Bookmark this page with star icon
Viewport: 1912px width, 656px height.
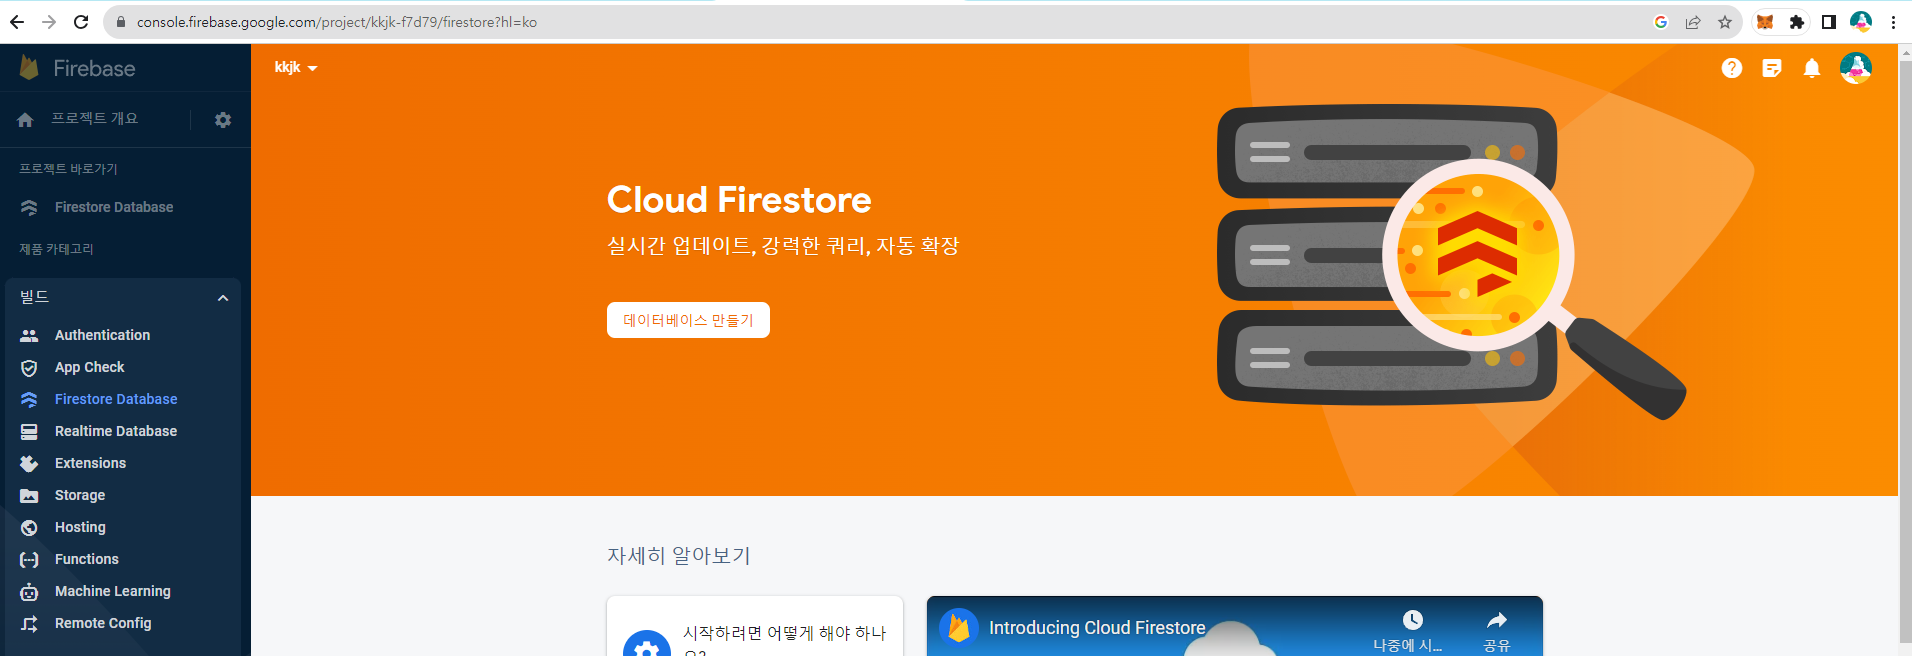tap(1725, 22)
